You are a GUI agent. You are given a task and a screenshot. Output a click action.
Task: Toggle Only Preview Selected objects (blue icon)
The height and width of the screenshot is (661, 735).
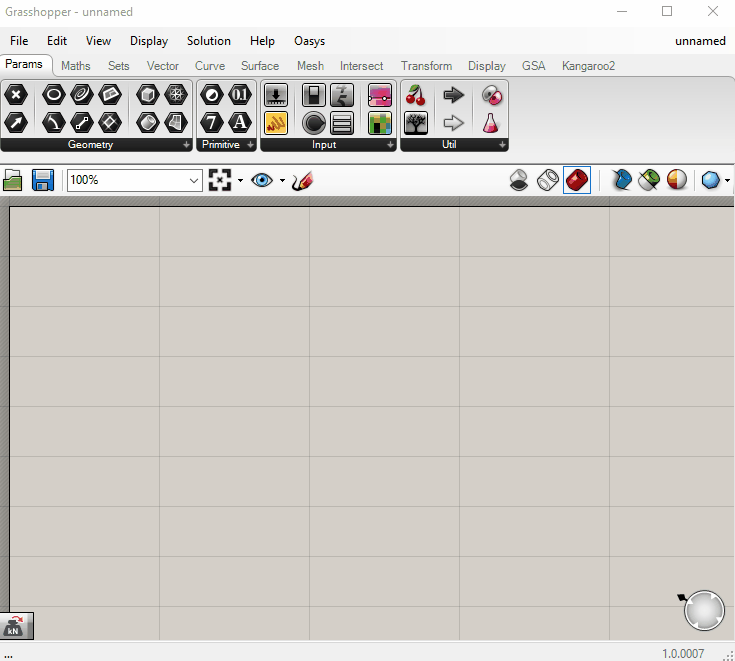coord(622,180)
